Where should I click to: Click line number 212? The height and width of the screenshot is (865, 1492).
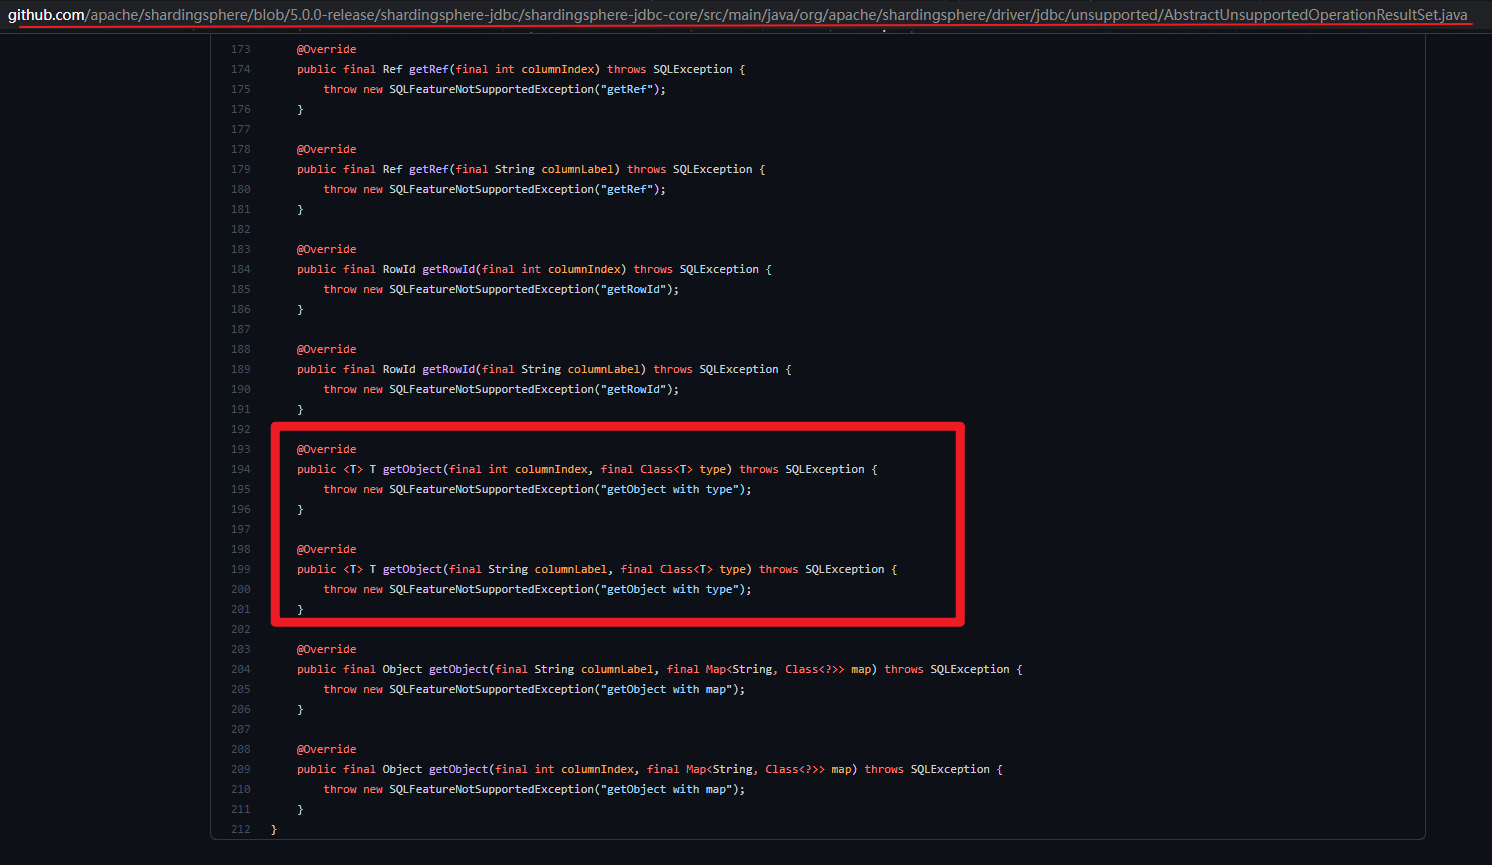pyautogui.click(x=241, y=829)
